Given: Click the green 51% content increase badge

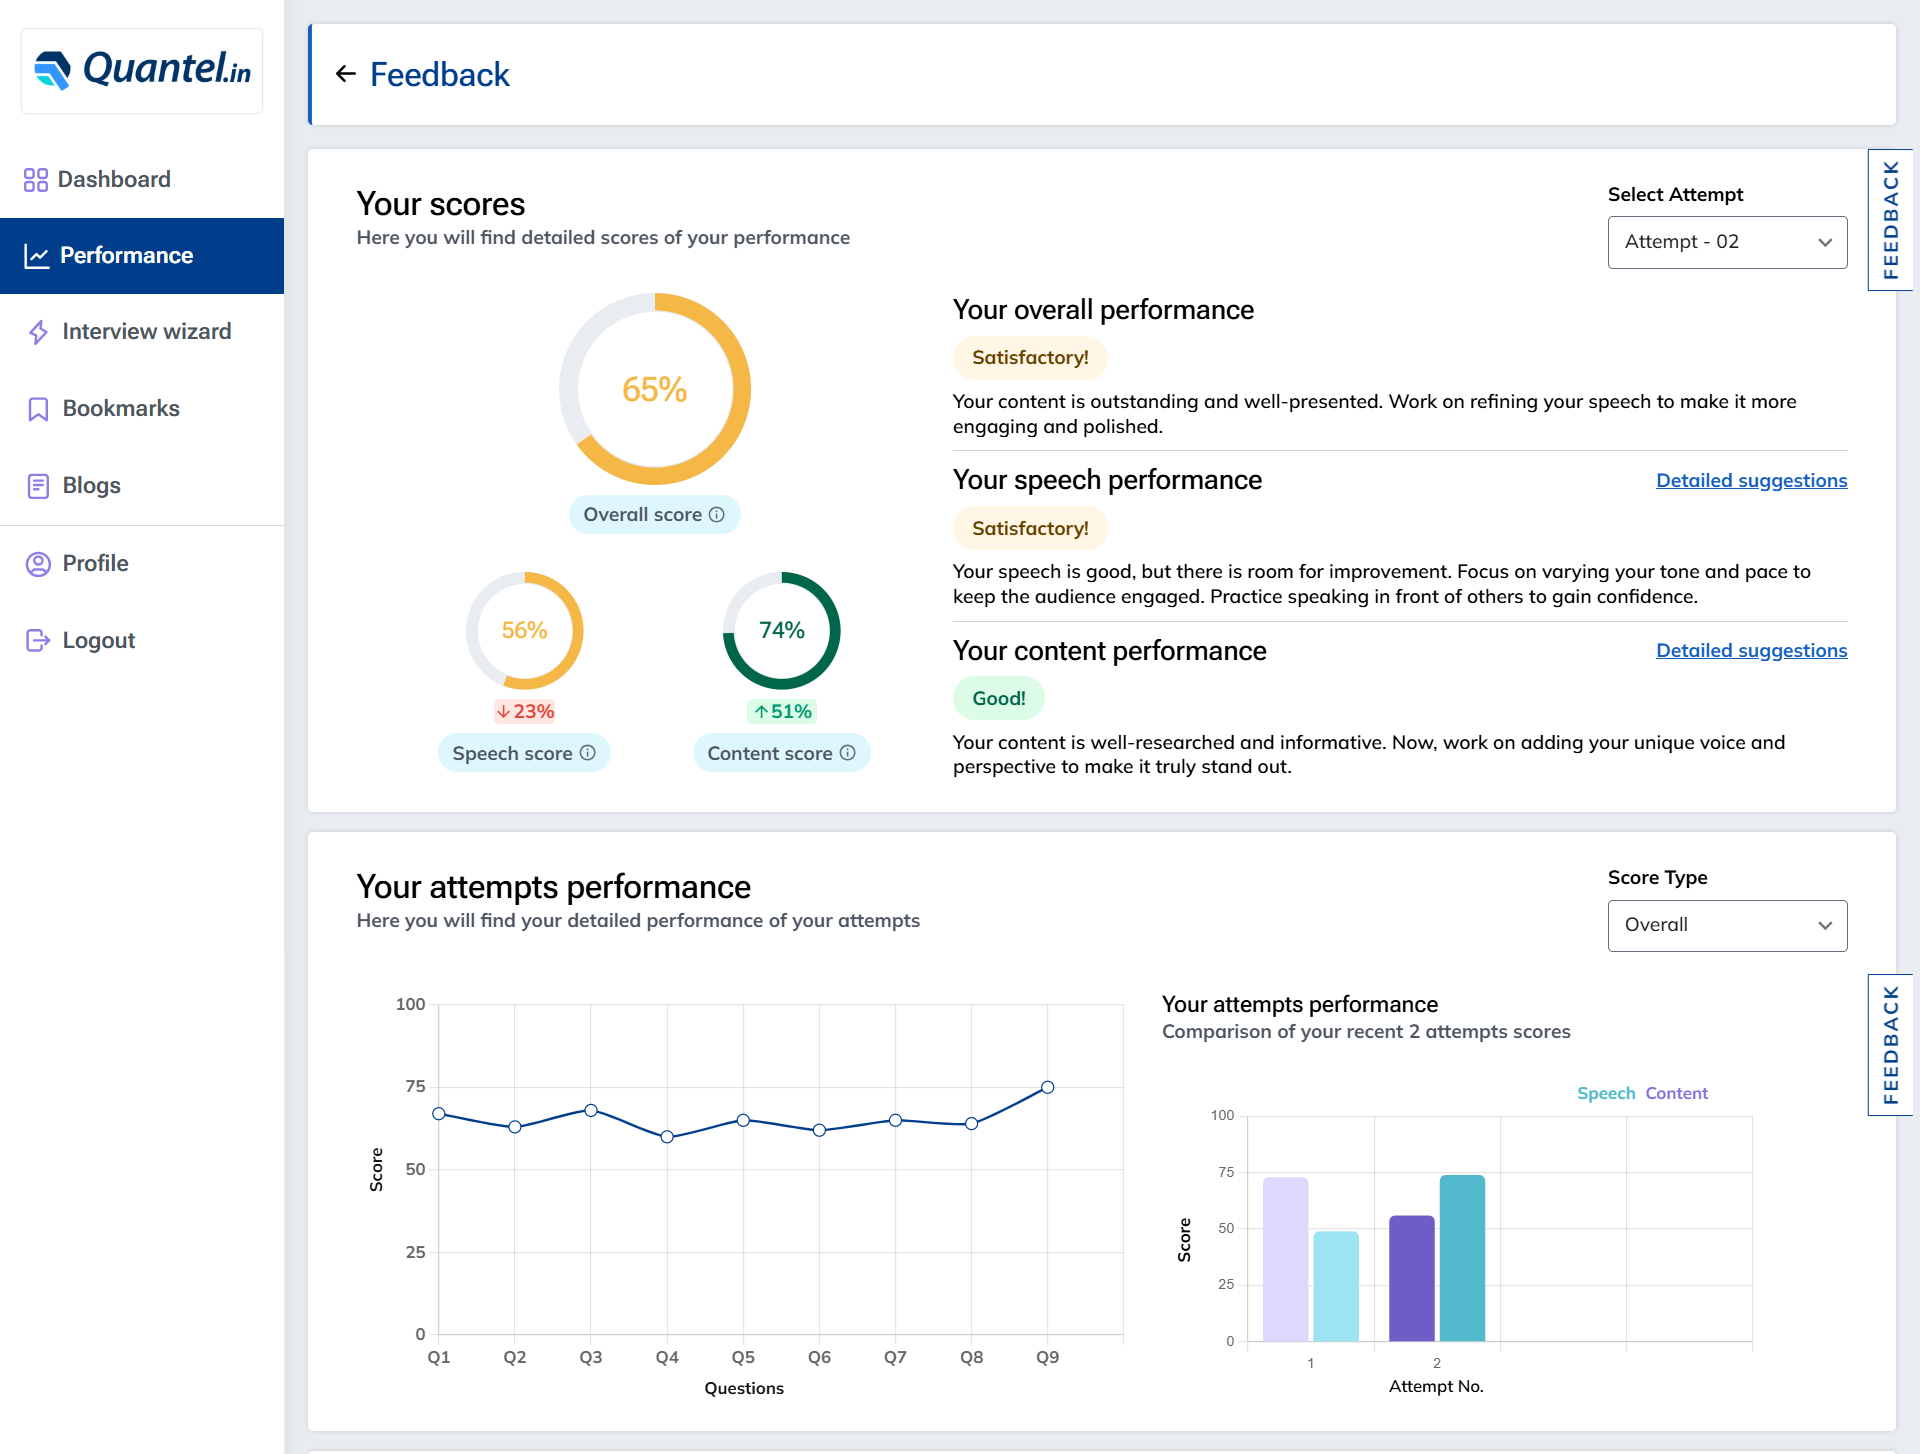Looking at the screenshot, I should click(782, 711).
